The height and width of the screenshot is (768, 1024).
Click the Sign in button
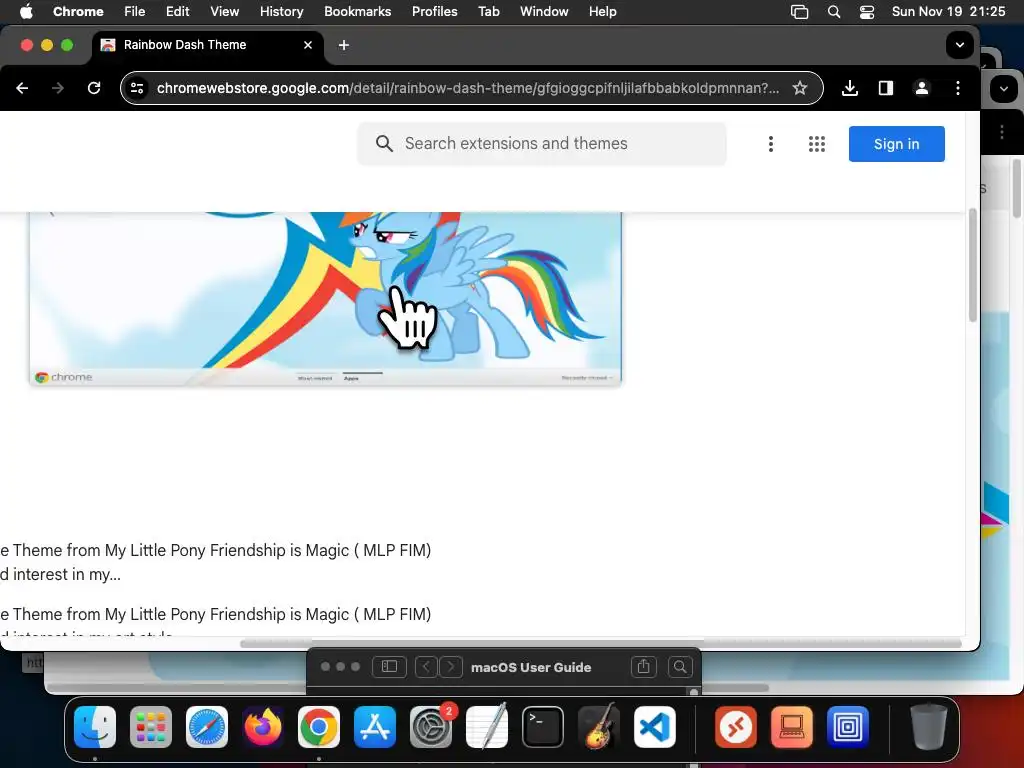[896, 144]
